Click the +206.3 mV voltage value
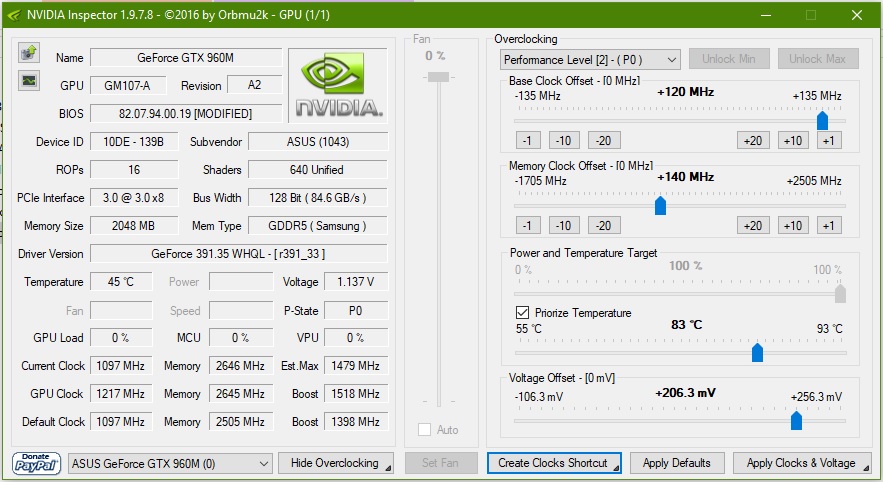Viewport: 883px width, 485px height. click(685, 393)
